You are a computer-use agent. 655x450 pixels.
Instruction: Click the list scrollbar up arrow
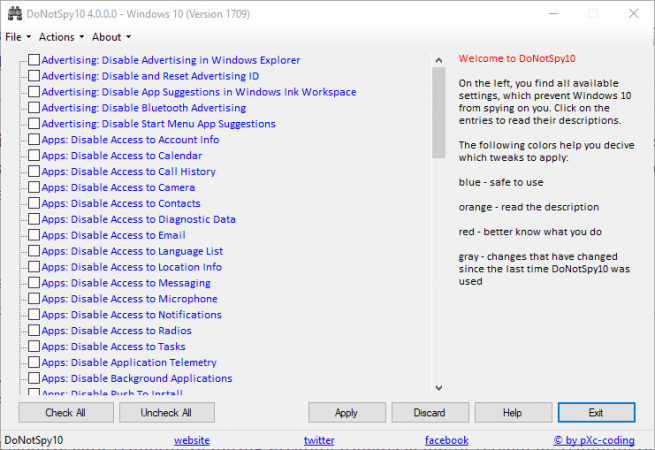coord(439,60)
